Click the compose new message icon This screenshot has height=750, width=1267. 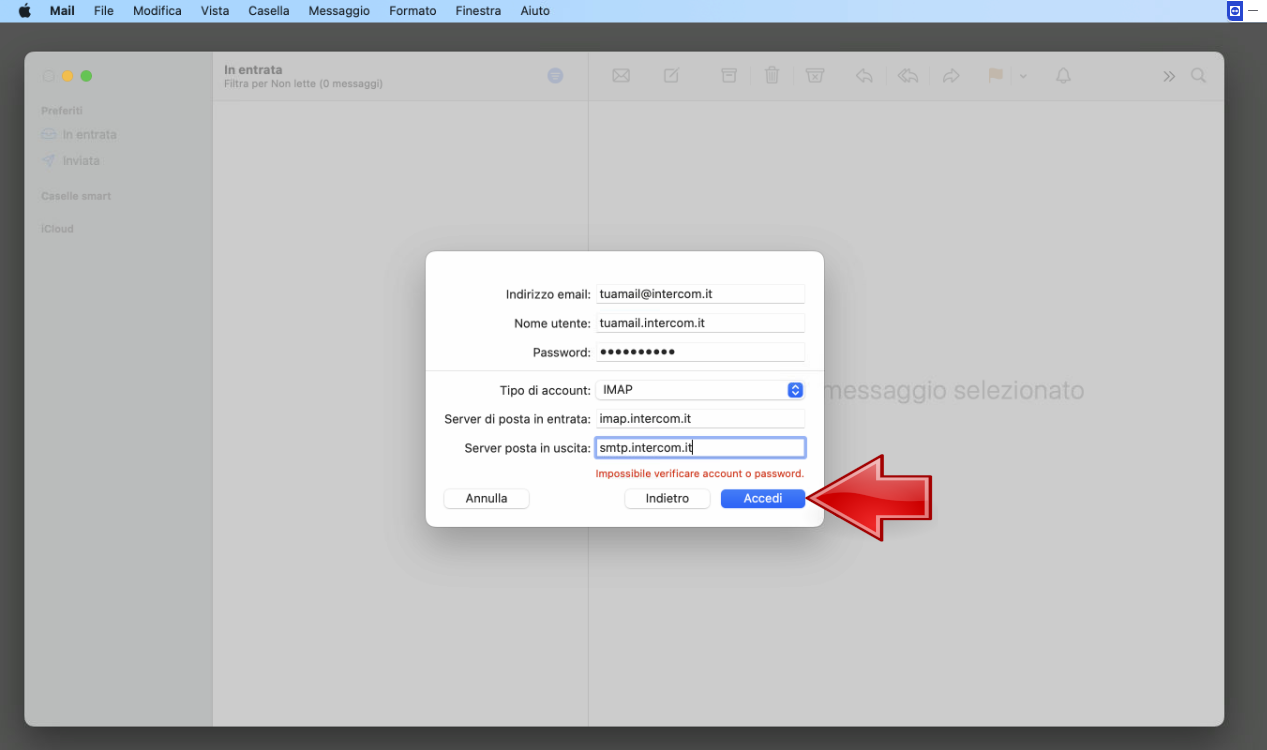pyautogui.click(x=671, y=76)
